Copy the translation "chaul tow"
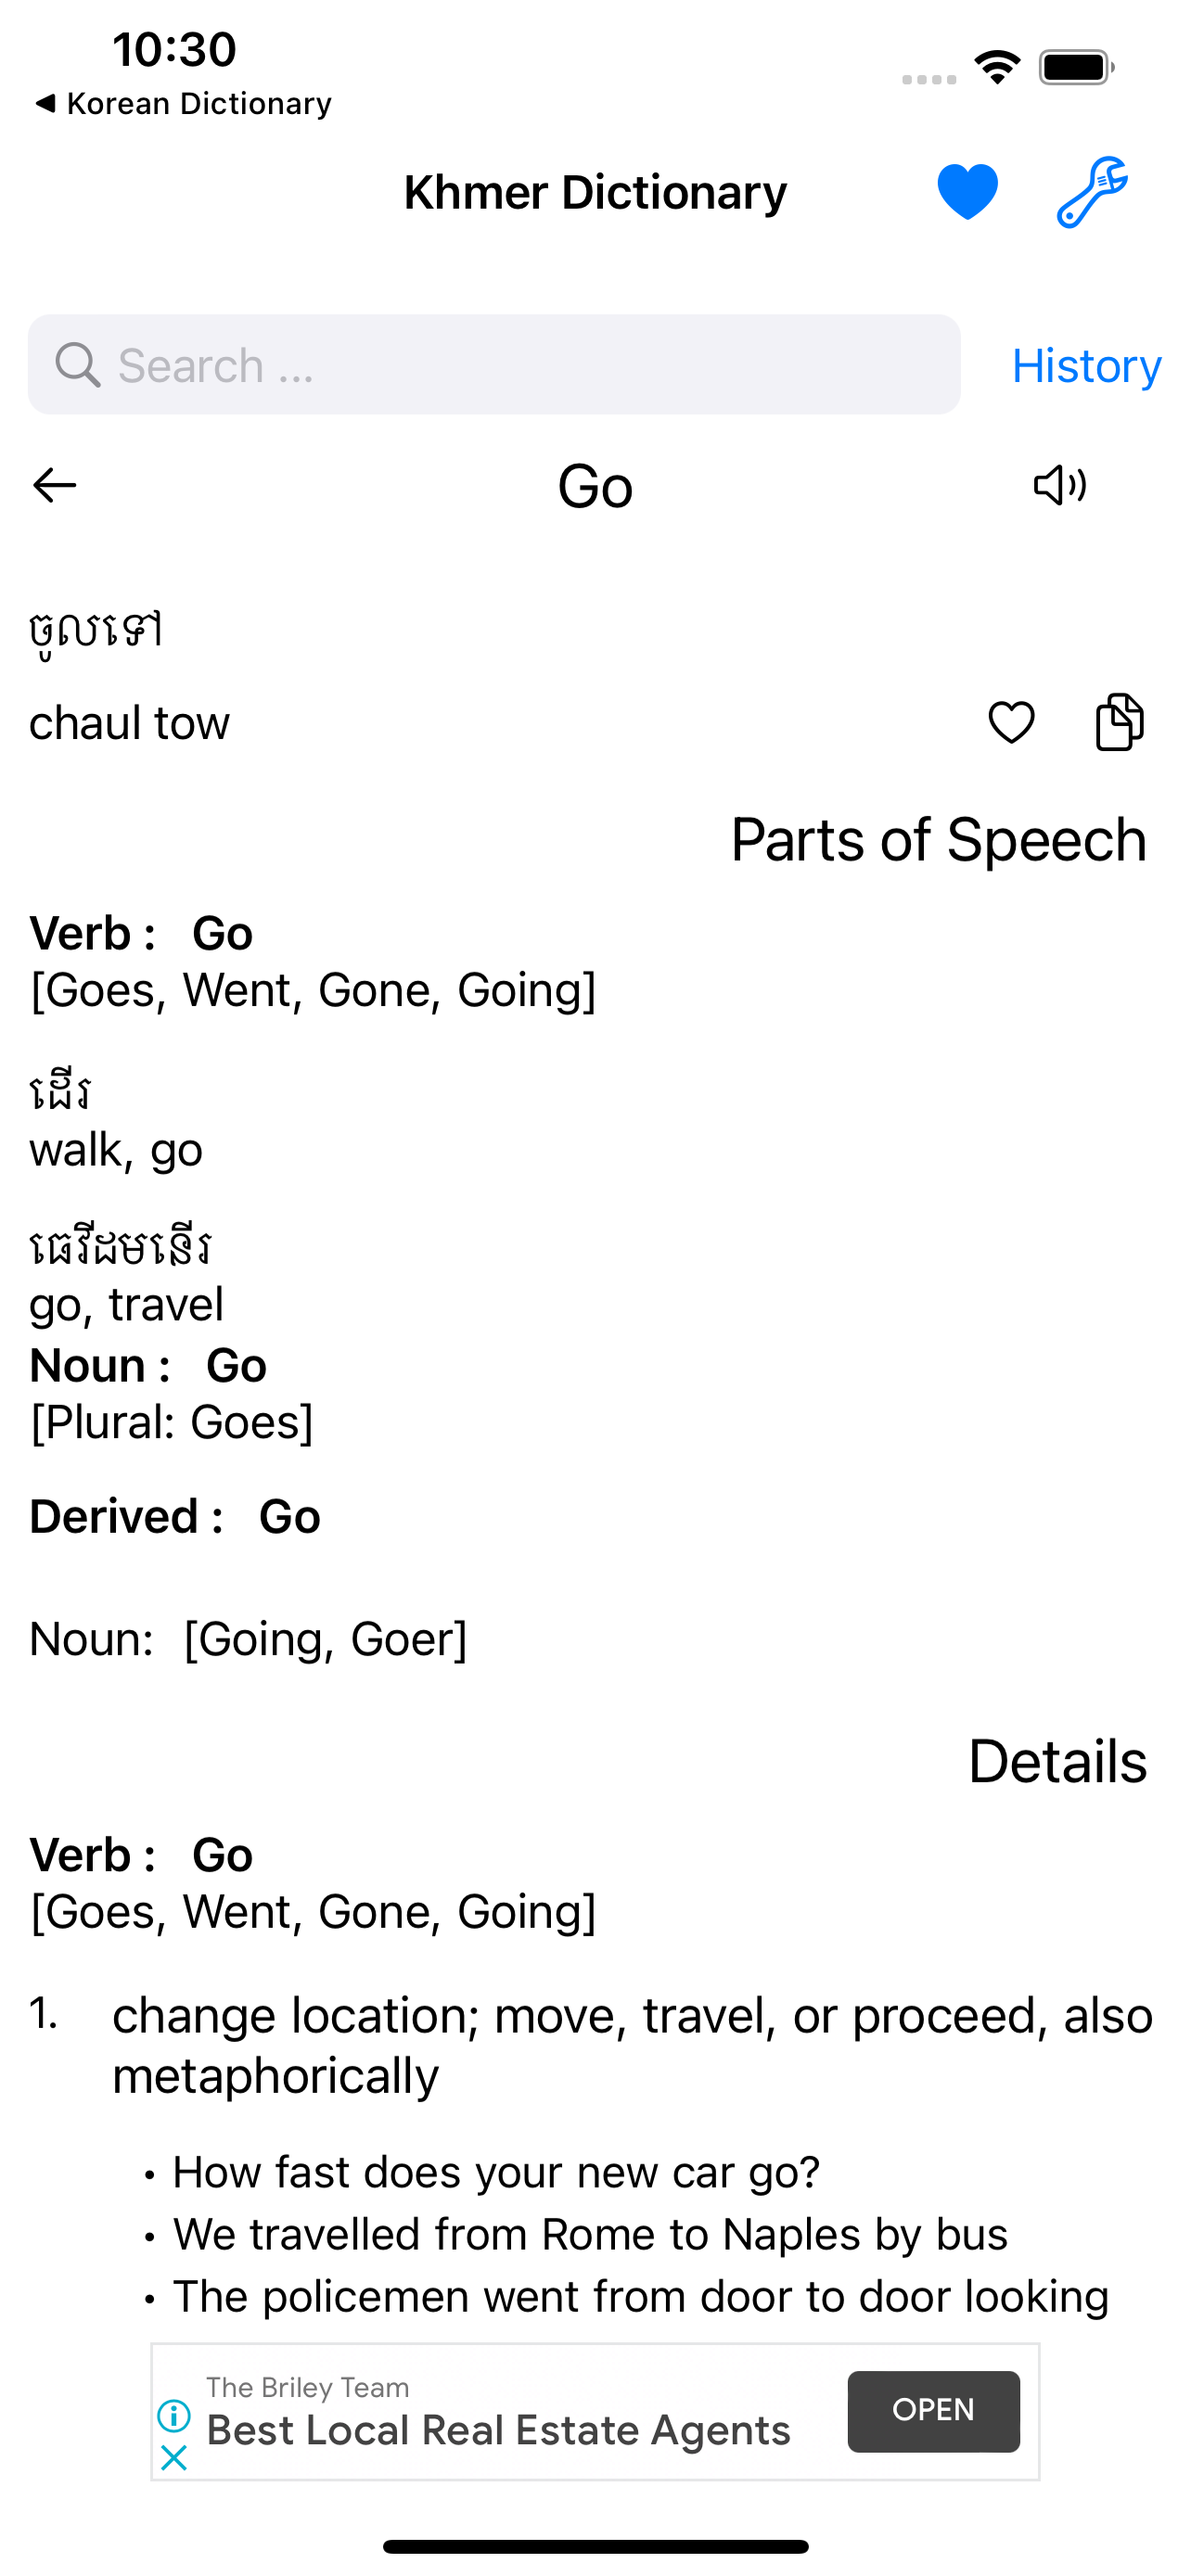 tap(1118, 722)
